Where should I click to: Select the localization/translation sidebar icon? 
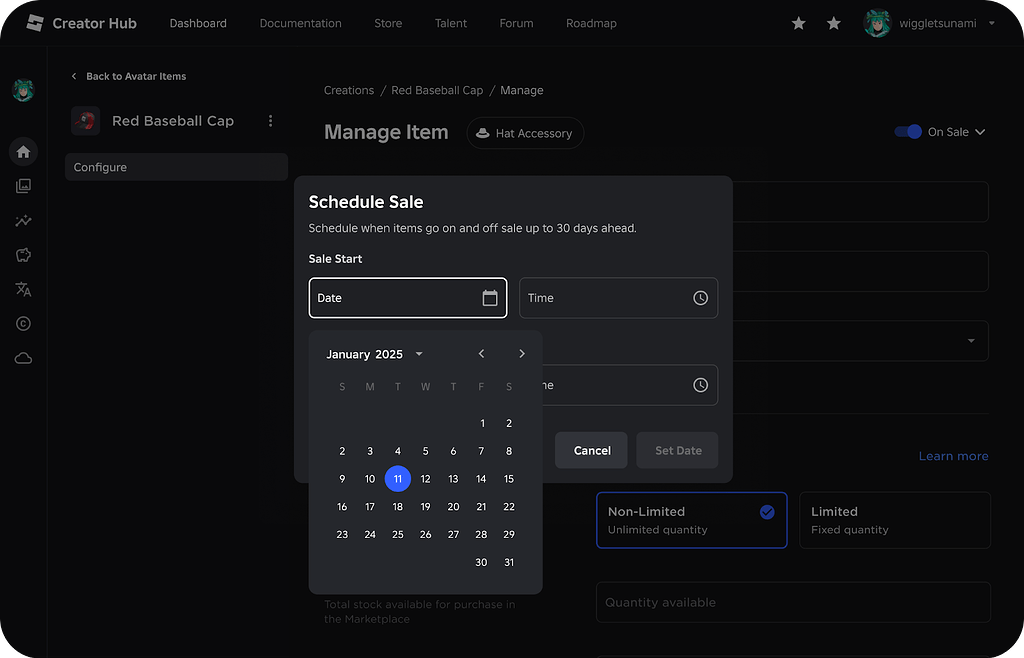22,289
